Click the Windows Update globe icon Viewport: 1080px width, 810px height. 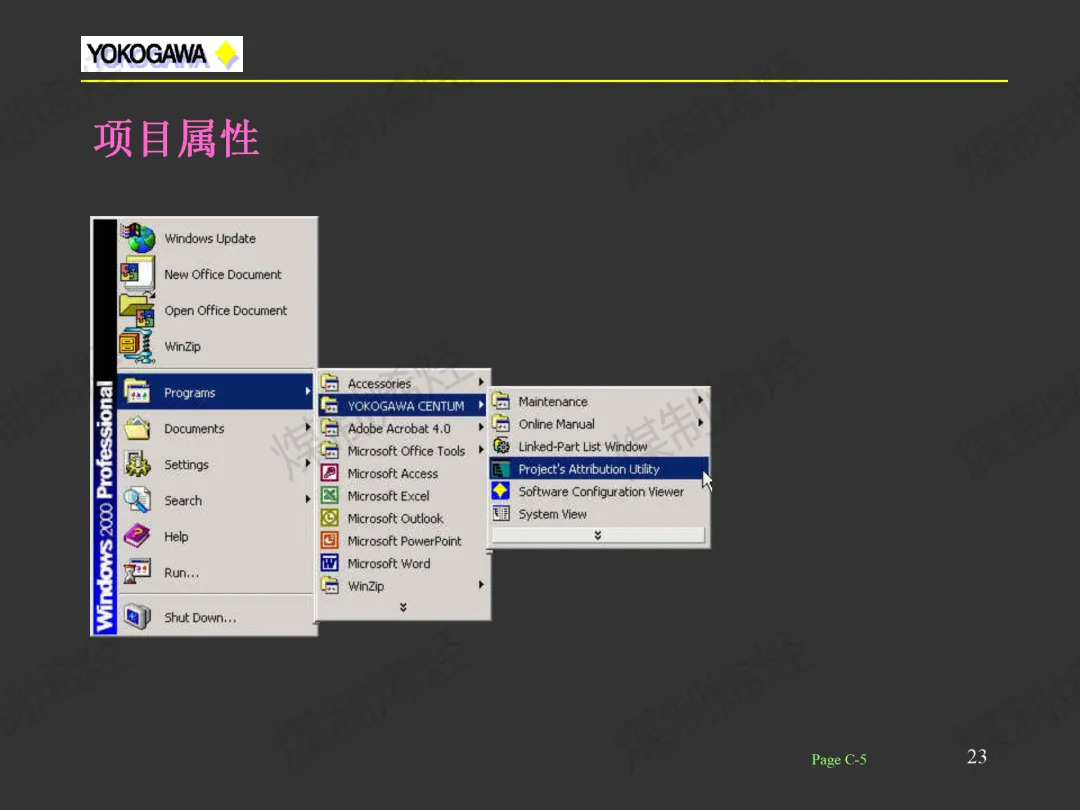pyautogui.click(x=138, y=238)
